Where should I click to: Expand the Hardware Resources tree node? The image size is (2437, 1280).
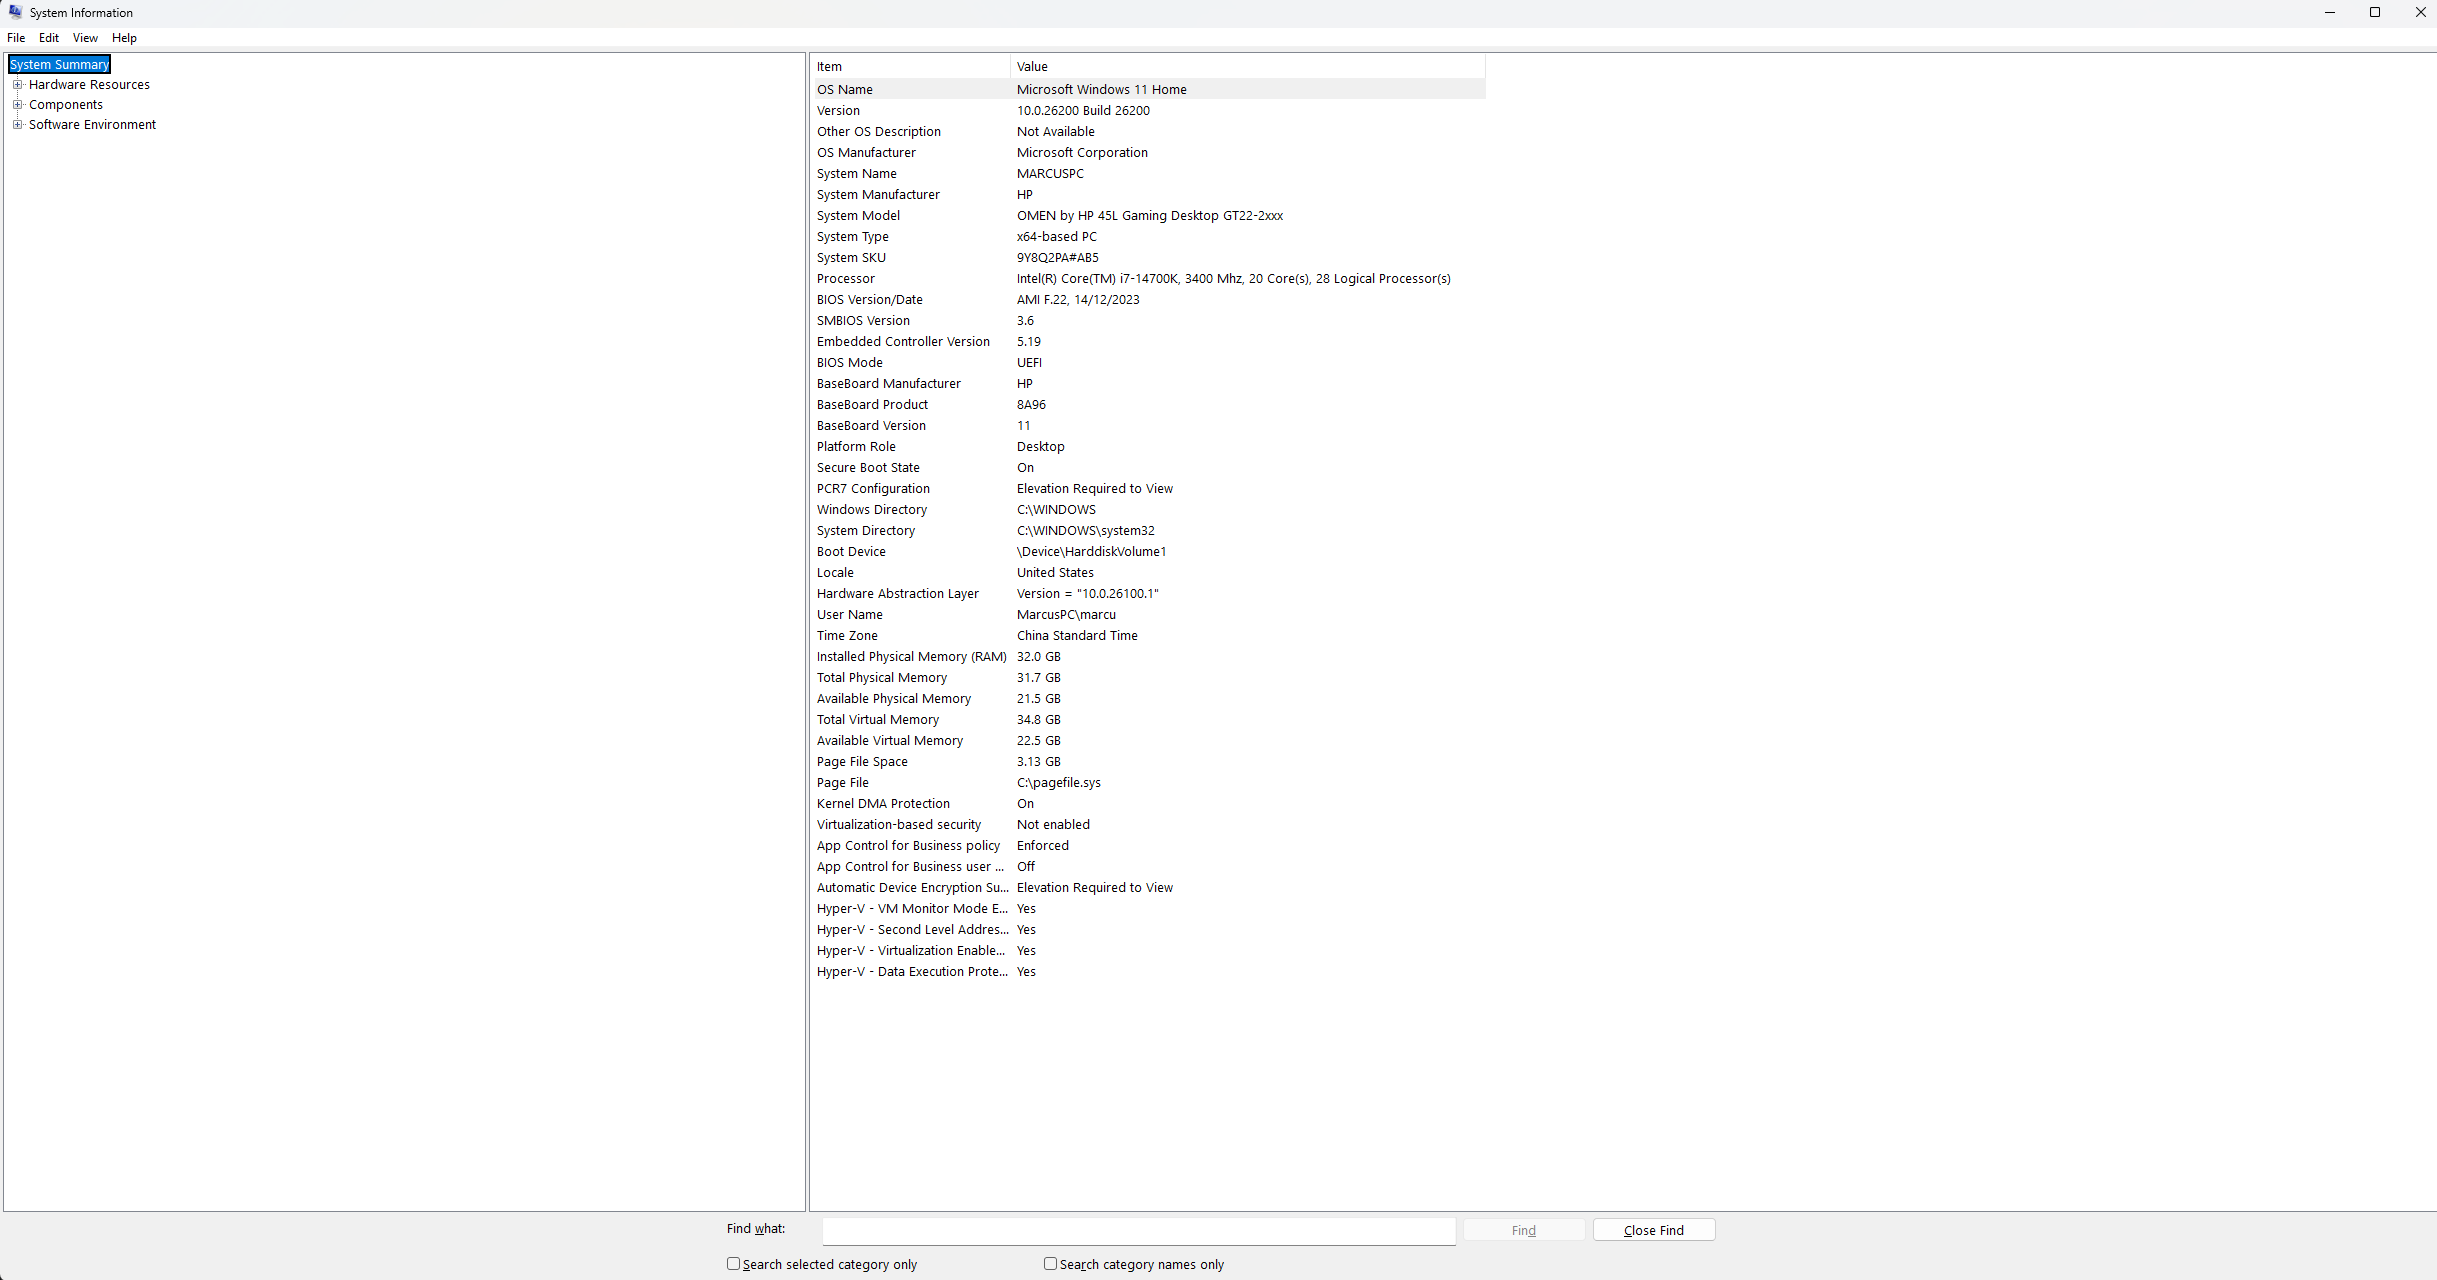tap(17, 85)
